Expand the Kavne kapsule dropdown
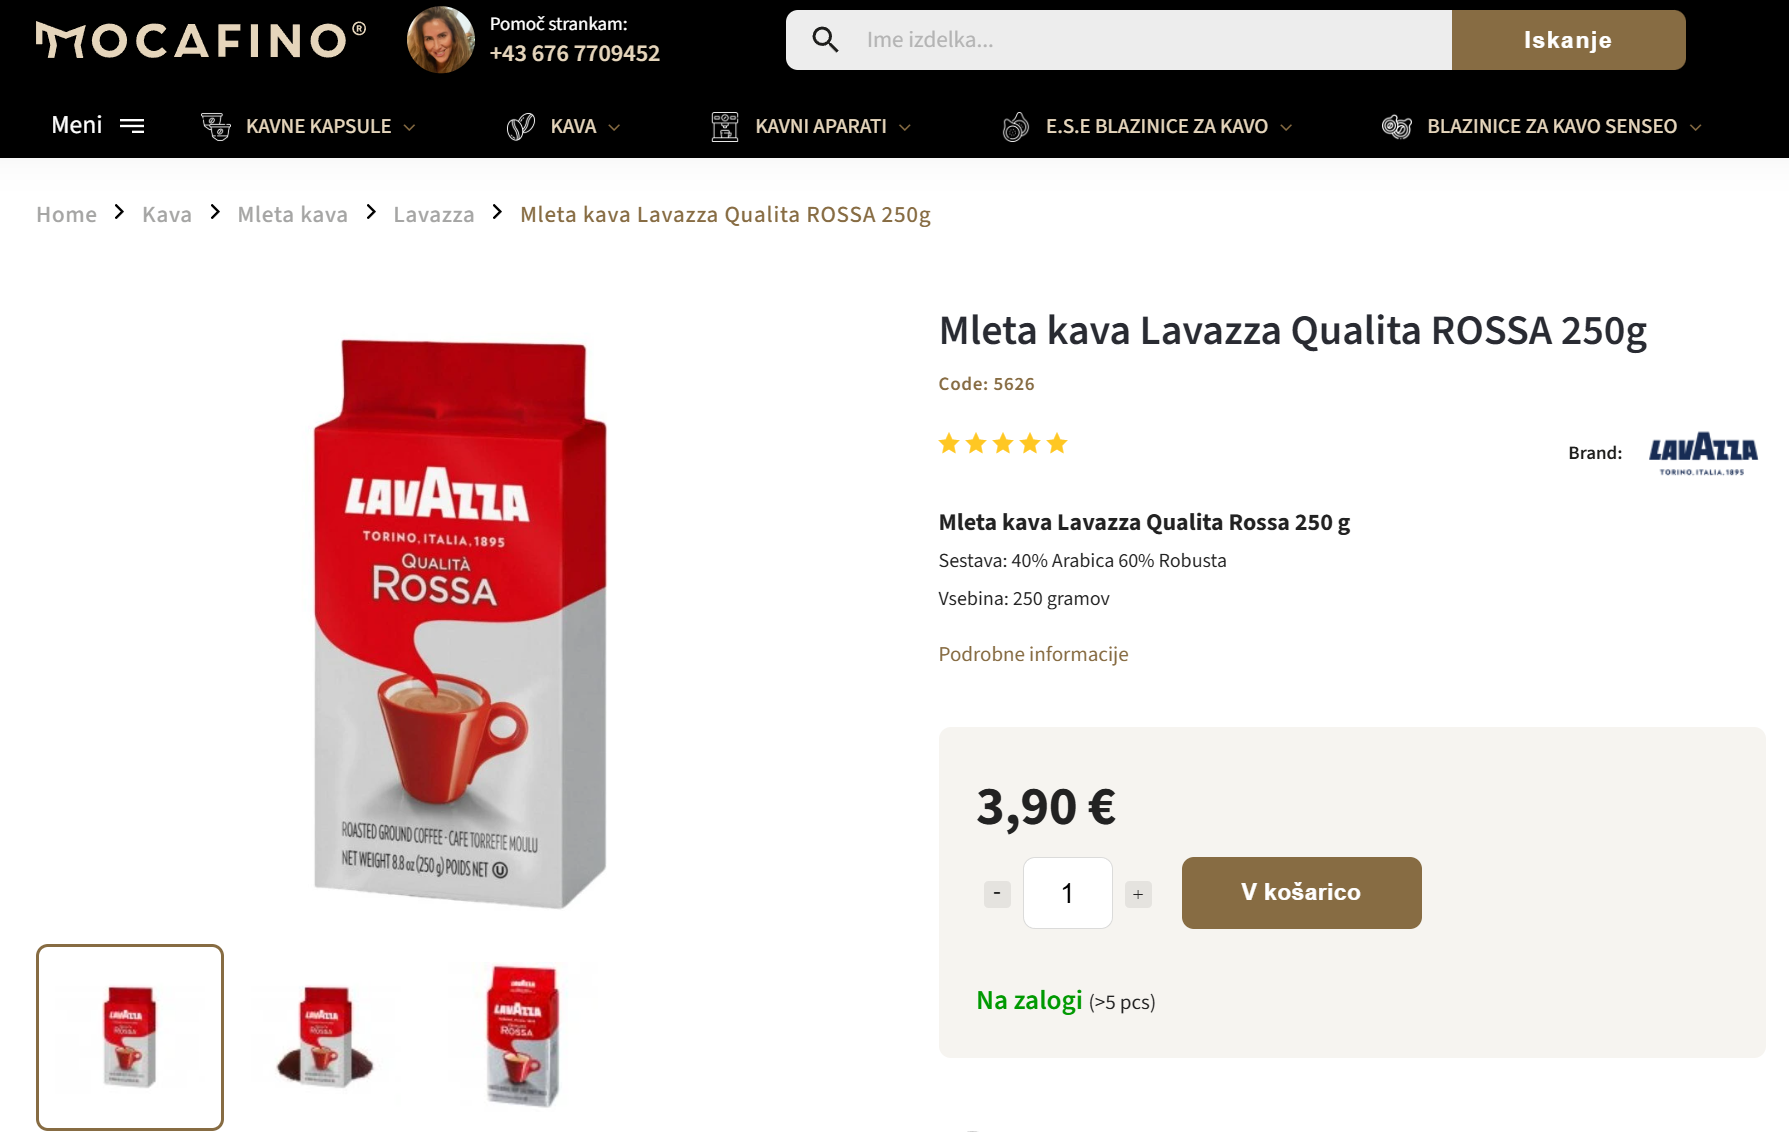Screen dimensions: 1789x1132 409,127
